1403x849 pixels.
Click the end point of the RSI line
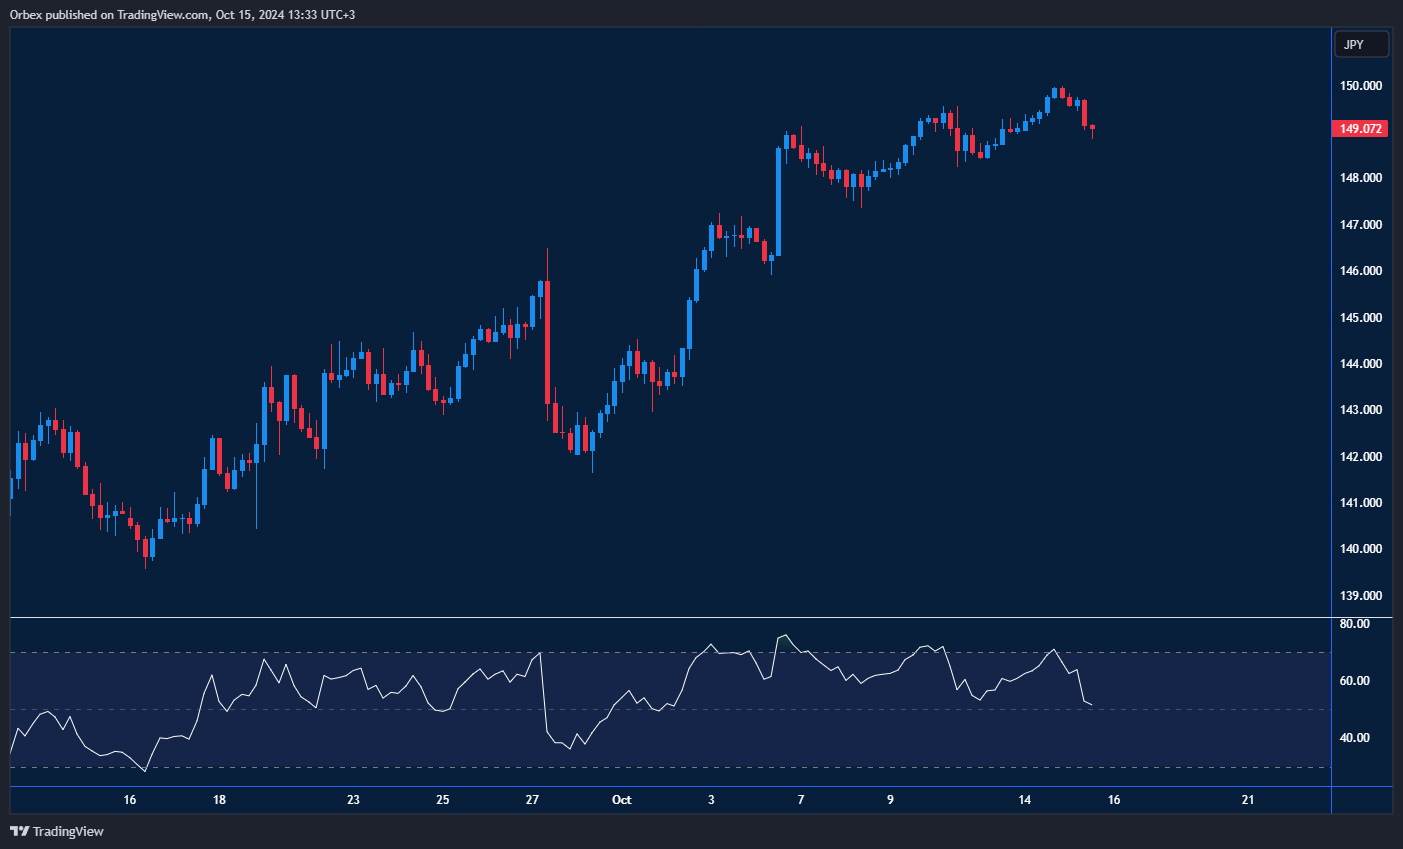(x=1092, y=705)
